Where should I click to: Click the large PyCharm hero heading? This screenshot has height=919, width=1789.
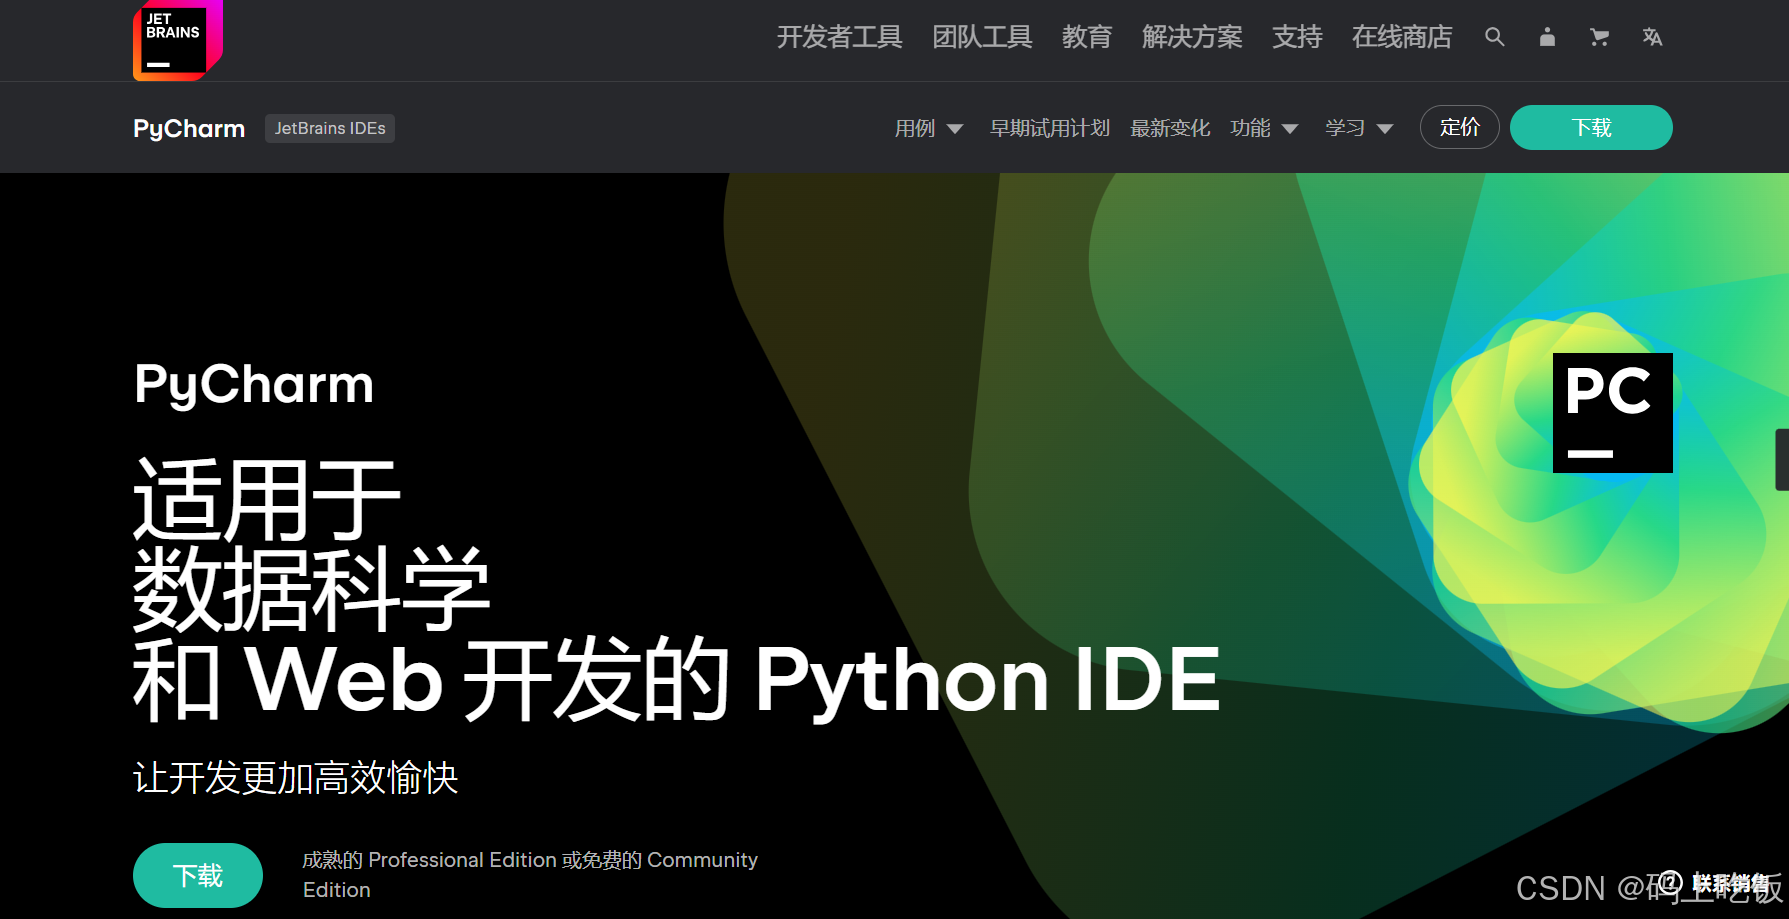(x=254, y=386)
